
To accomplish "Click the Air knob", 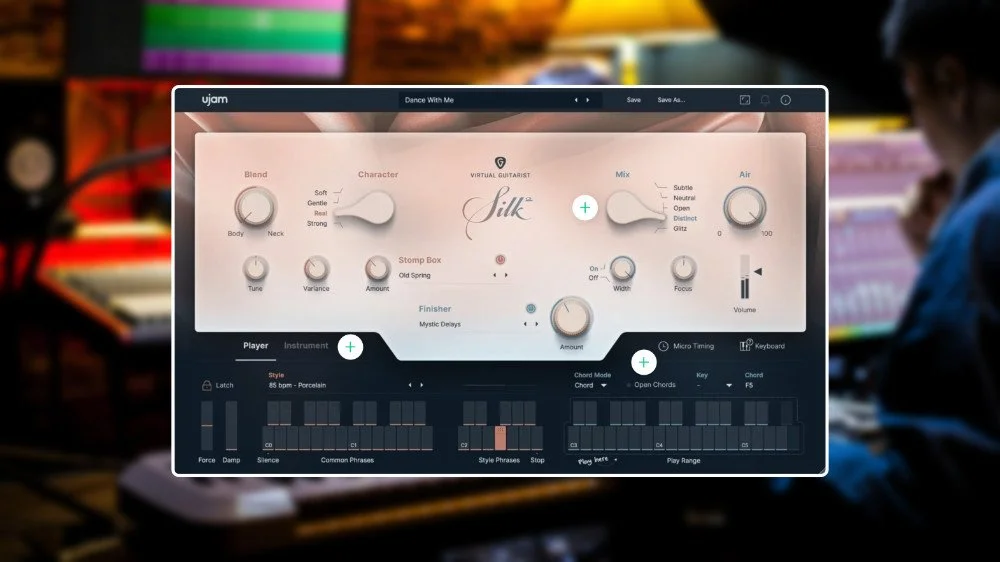I will [x=744, y=207].
